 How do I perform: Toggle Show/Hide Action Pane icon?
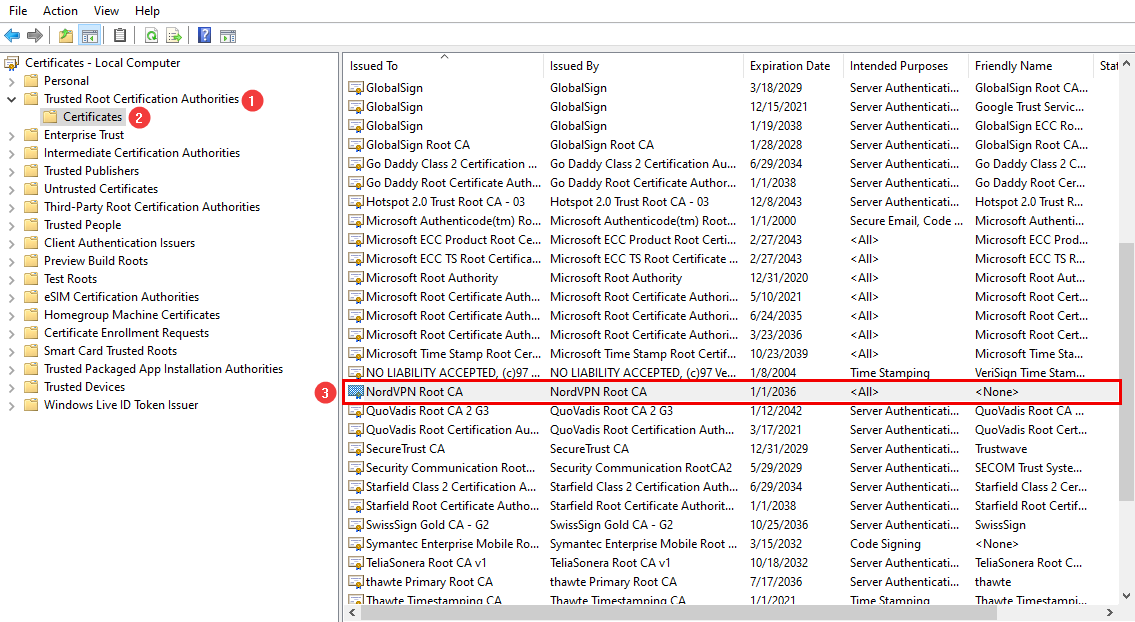point(228,36)
